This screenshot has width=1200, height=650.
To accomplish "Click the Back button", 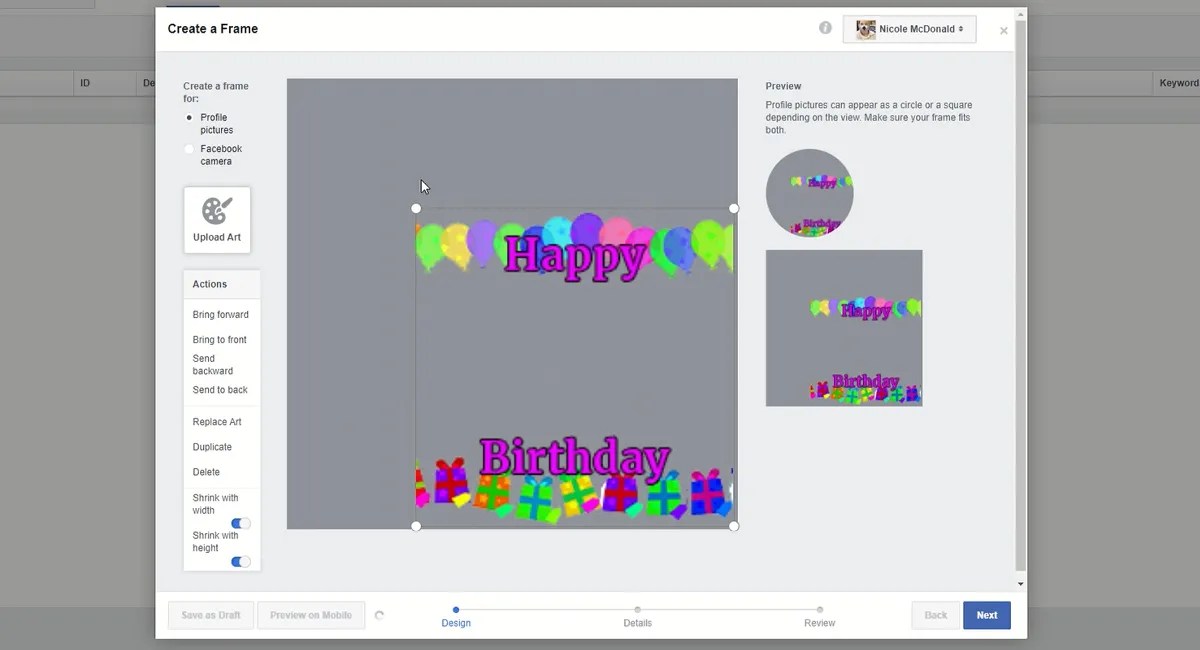I will click(934, 615).
